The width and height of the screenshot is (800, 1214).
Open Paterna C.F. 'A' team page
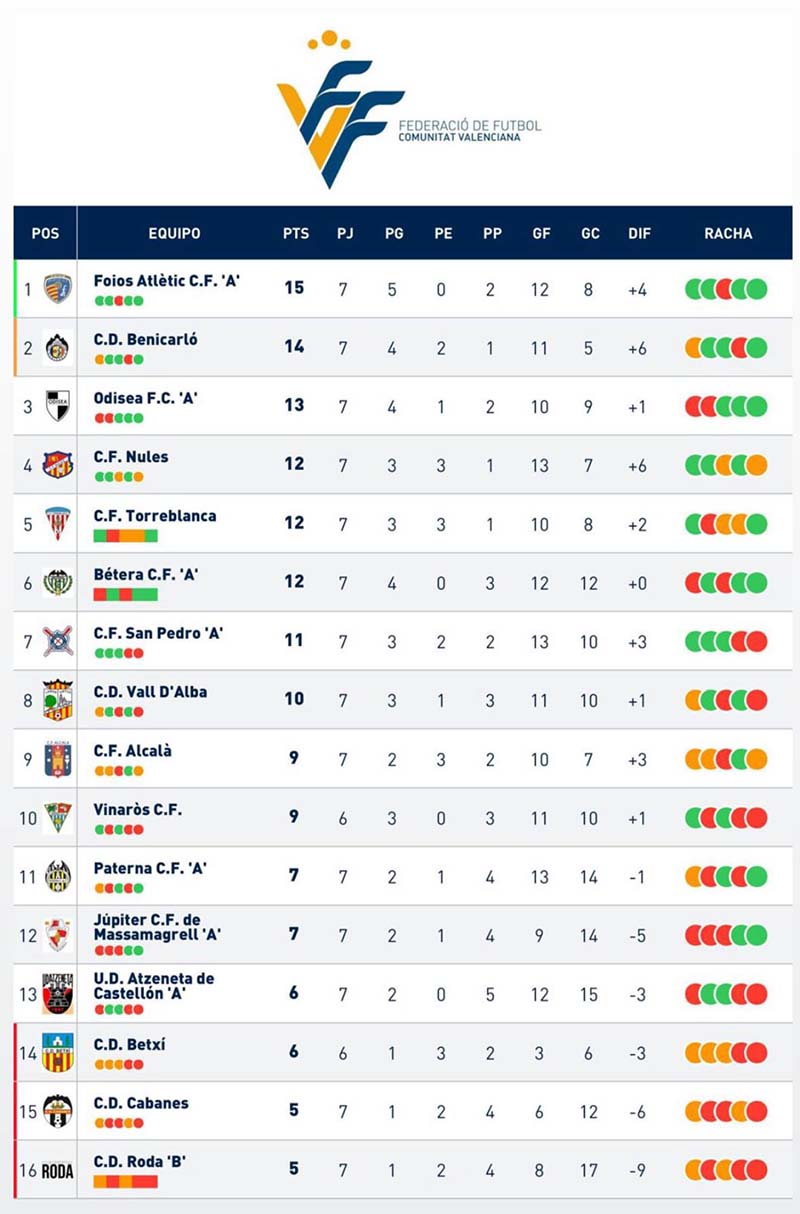150,868
